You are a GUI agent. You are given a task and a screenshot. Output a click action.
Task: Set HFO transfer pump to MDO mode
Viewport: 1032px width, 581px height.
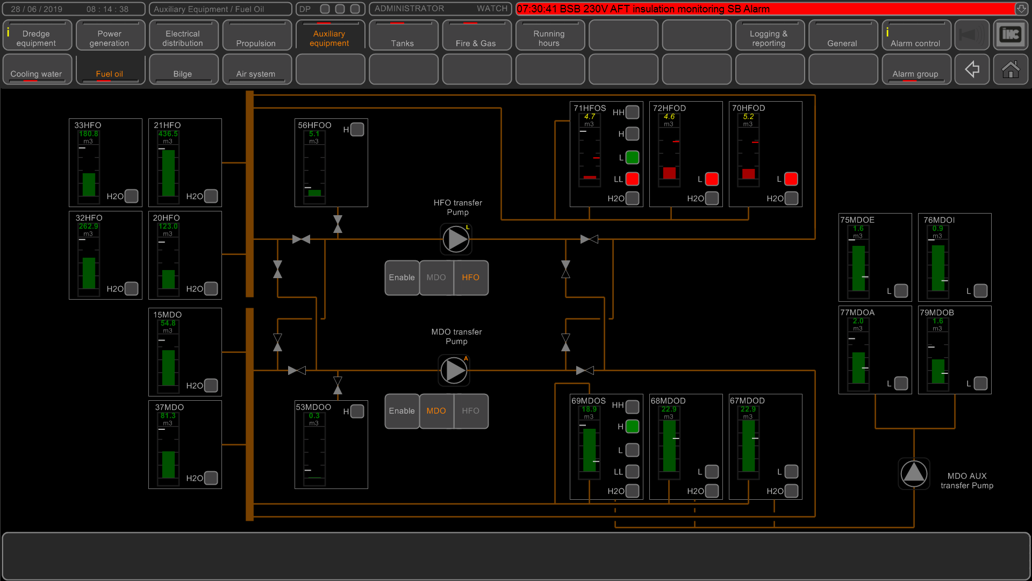(x=436, y=278)
